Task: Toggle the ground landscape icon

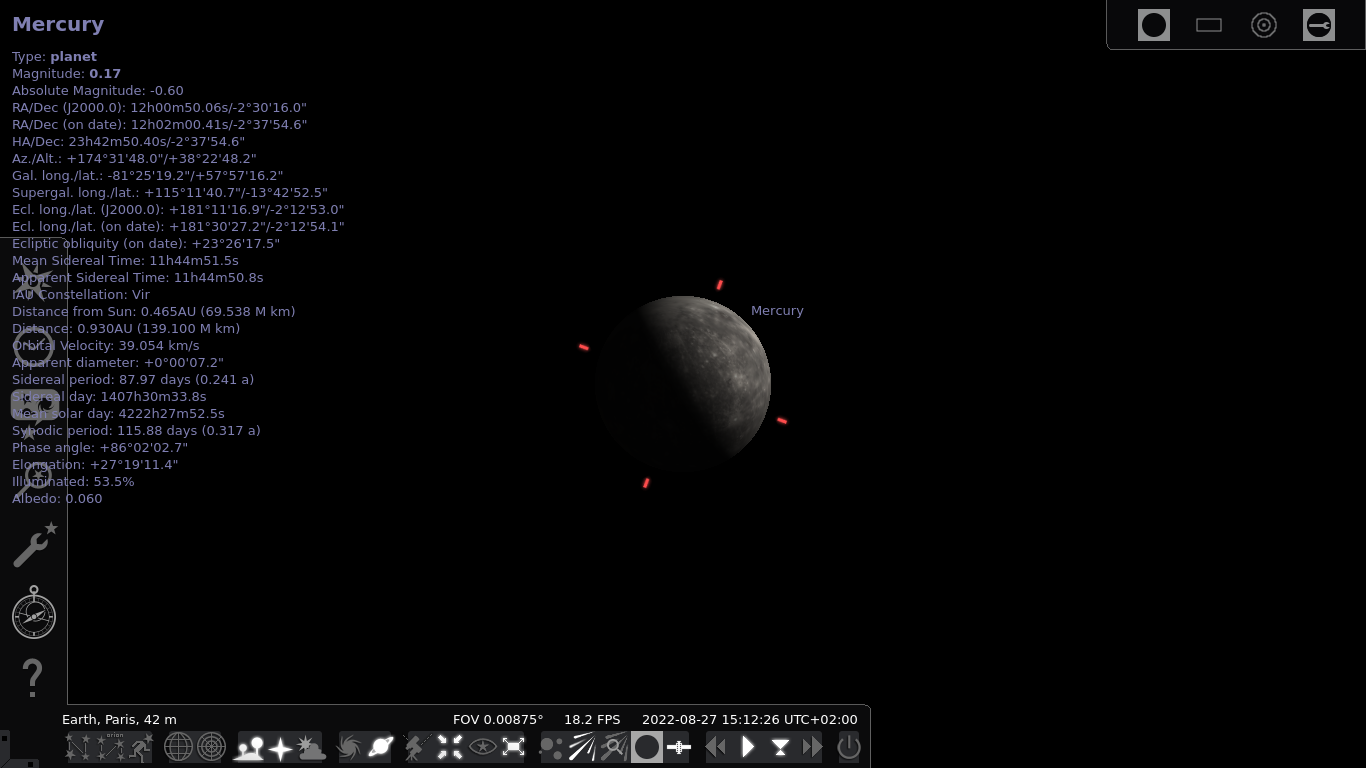Action: [x=248, y=747]
